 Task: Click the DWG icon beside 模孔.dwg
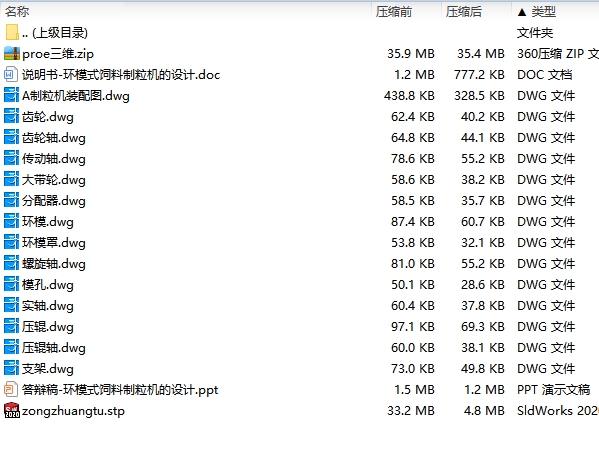pos(11,285)
